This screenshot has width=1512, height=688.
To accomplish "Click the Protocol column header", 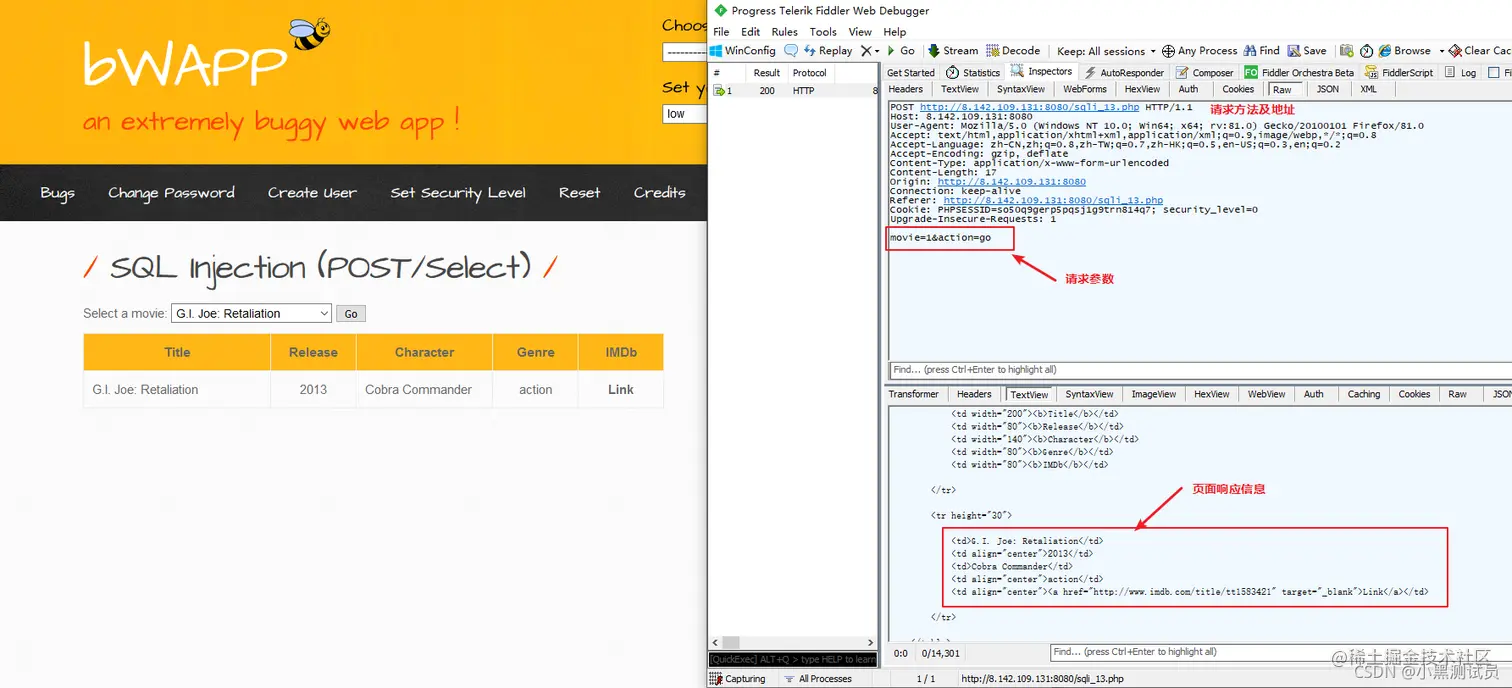I will [x=809, y=73].
